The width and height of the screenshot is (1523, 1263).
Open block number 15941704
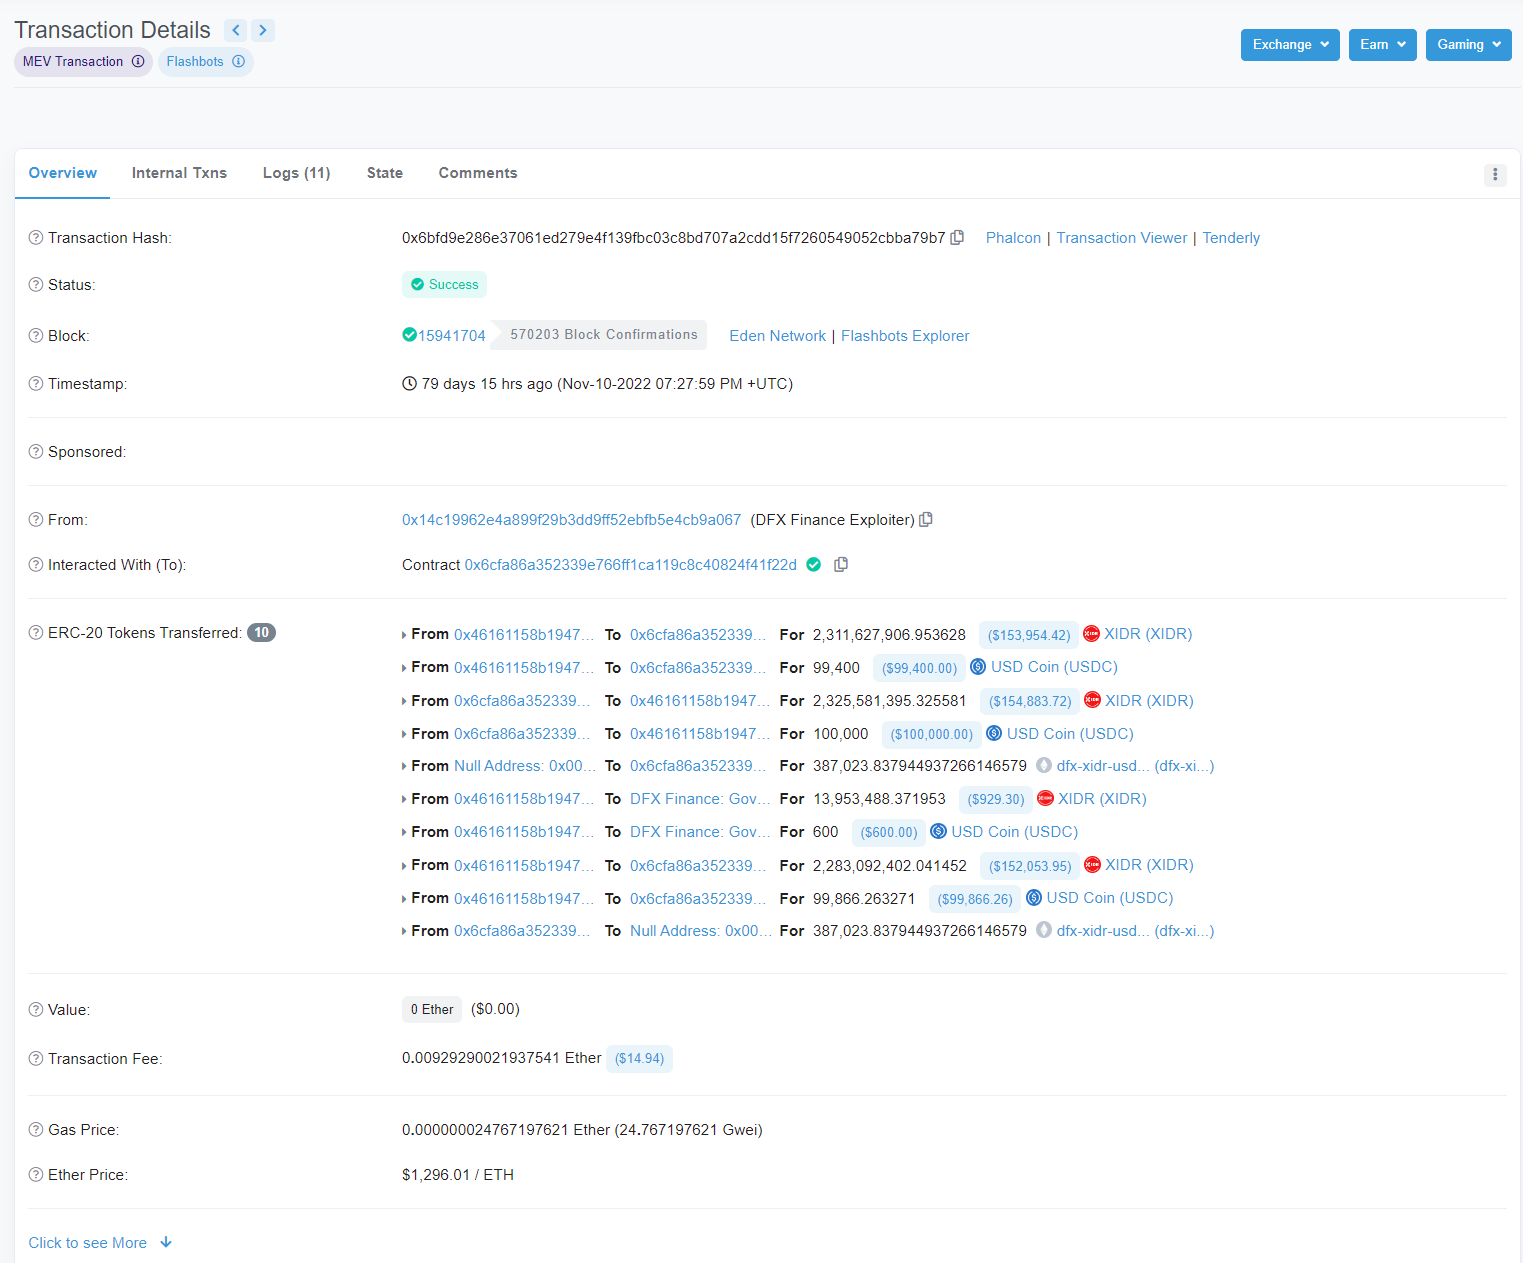(452, 336)
